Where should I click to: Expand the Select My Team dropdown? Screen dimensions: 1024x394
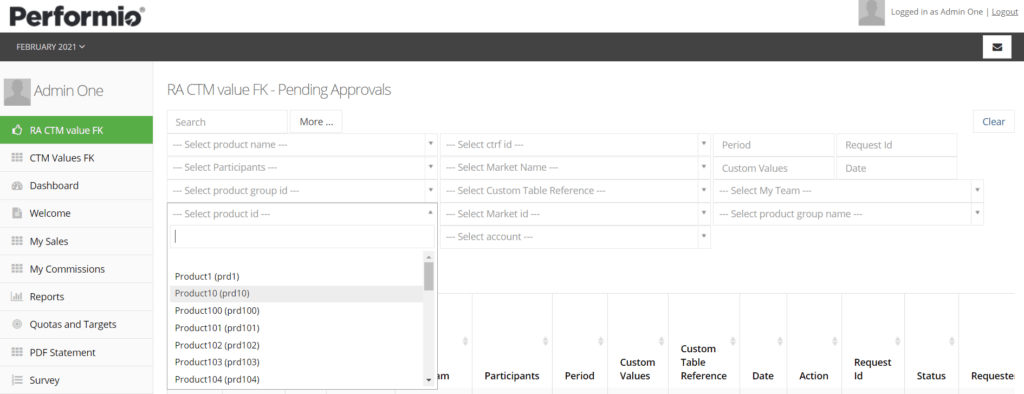point(848,190)
